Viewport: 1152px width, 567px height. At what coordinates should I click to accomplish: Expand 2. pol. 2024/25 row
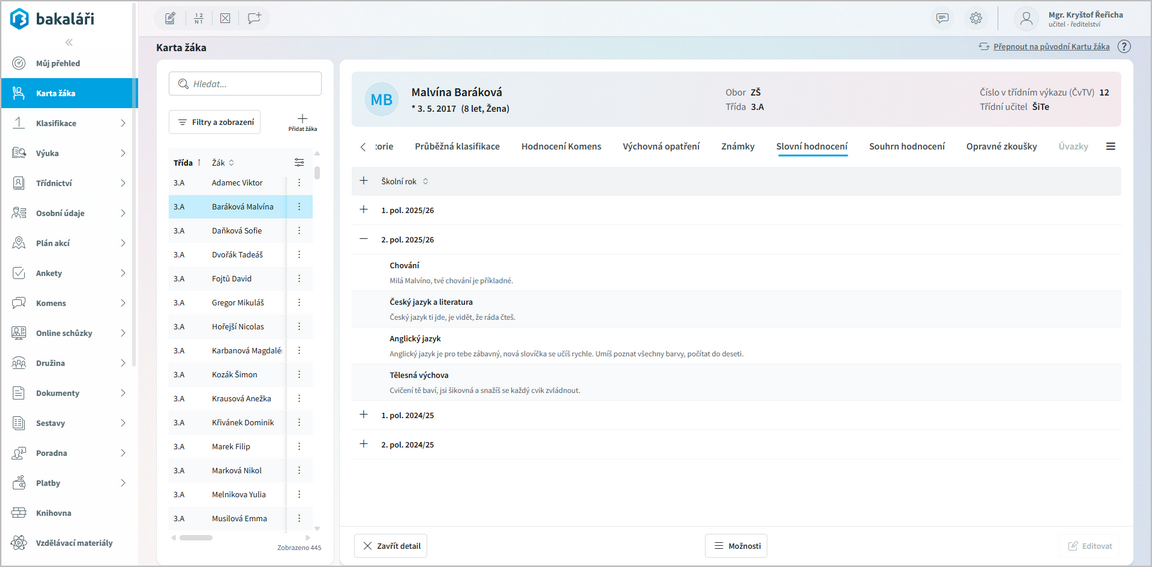(363, 444)
